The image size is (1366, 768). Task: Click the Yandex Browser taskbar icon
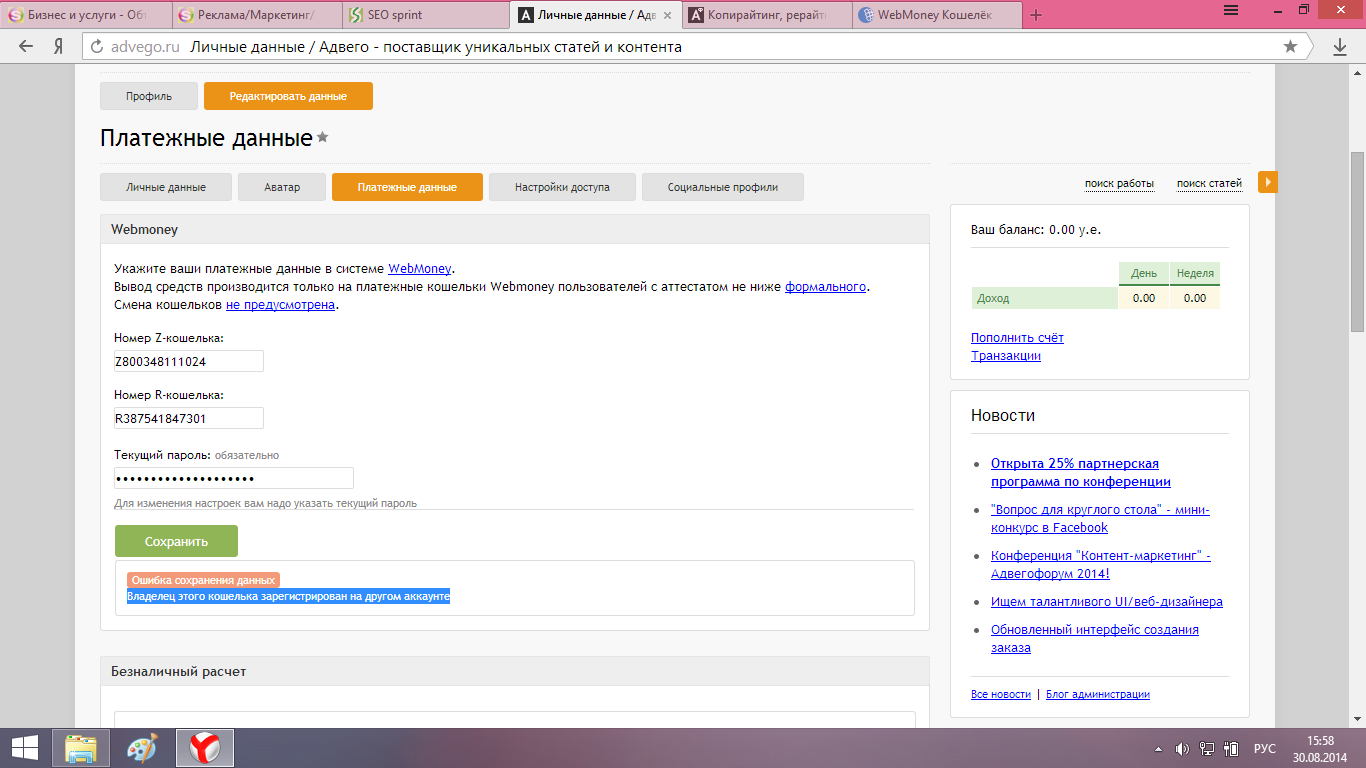[205, 748]
